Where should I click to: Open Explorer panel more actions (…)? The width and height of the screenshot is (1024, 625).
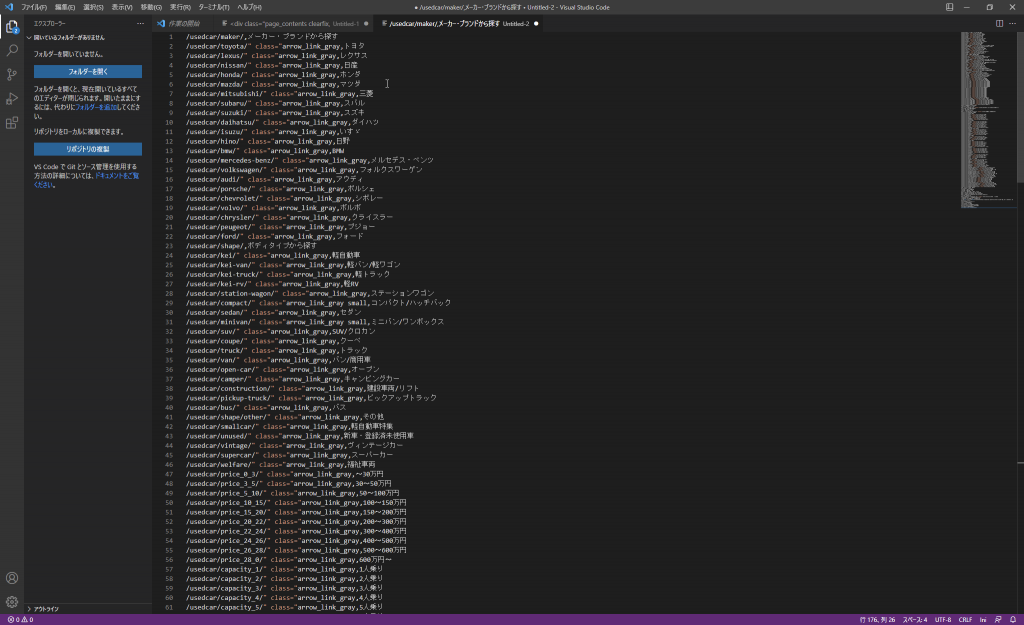click(140, 24)
